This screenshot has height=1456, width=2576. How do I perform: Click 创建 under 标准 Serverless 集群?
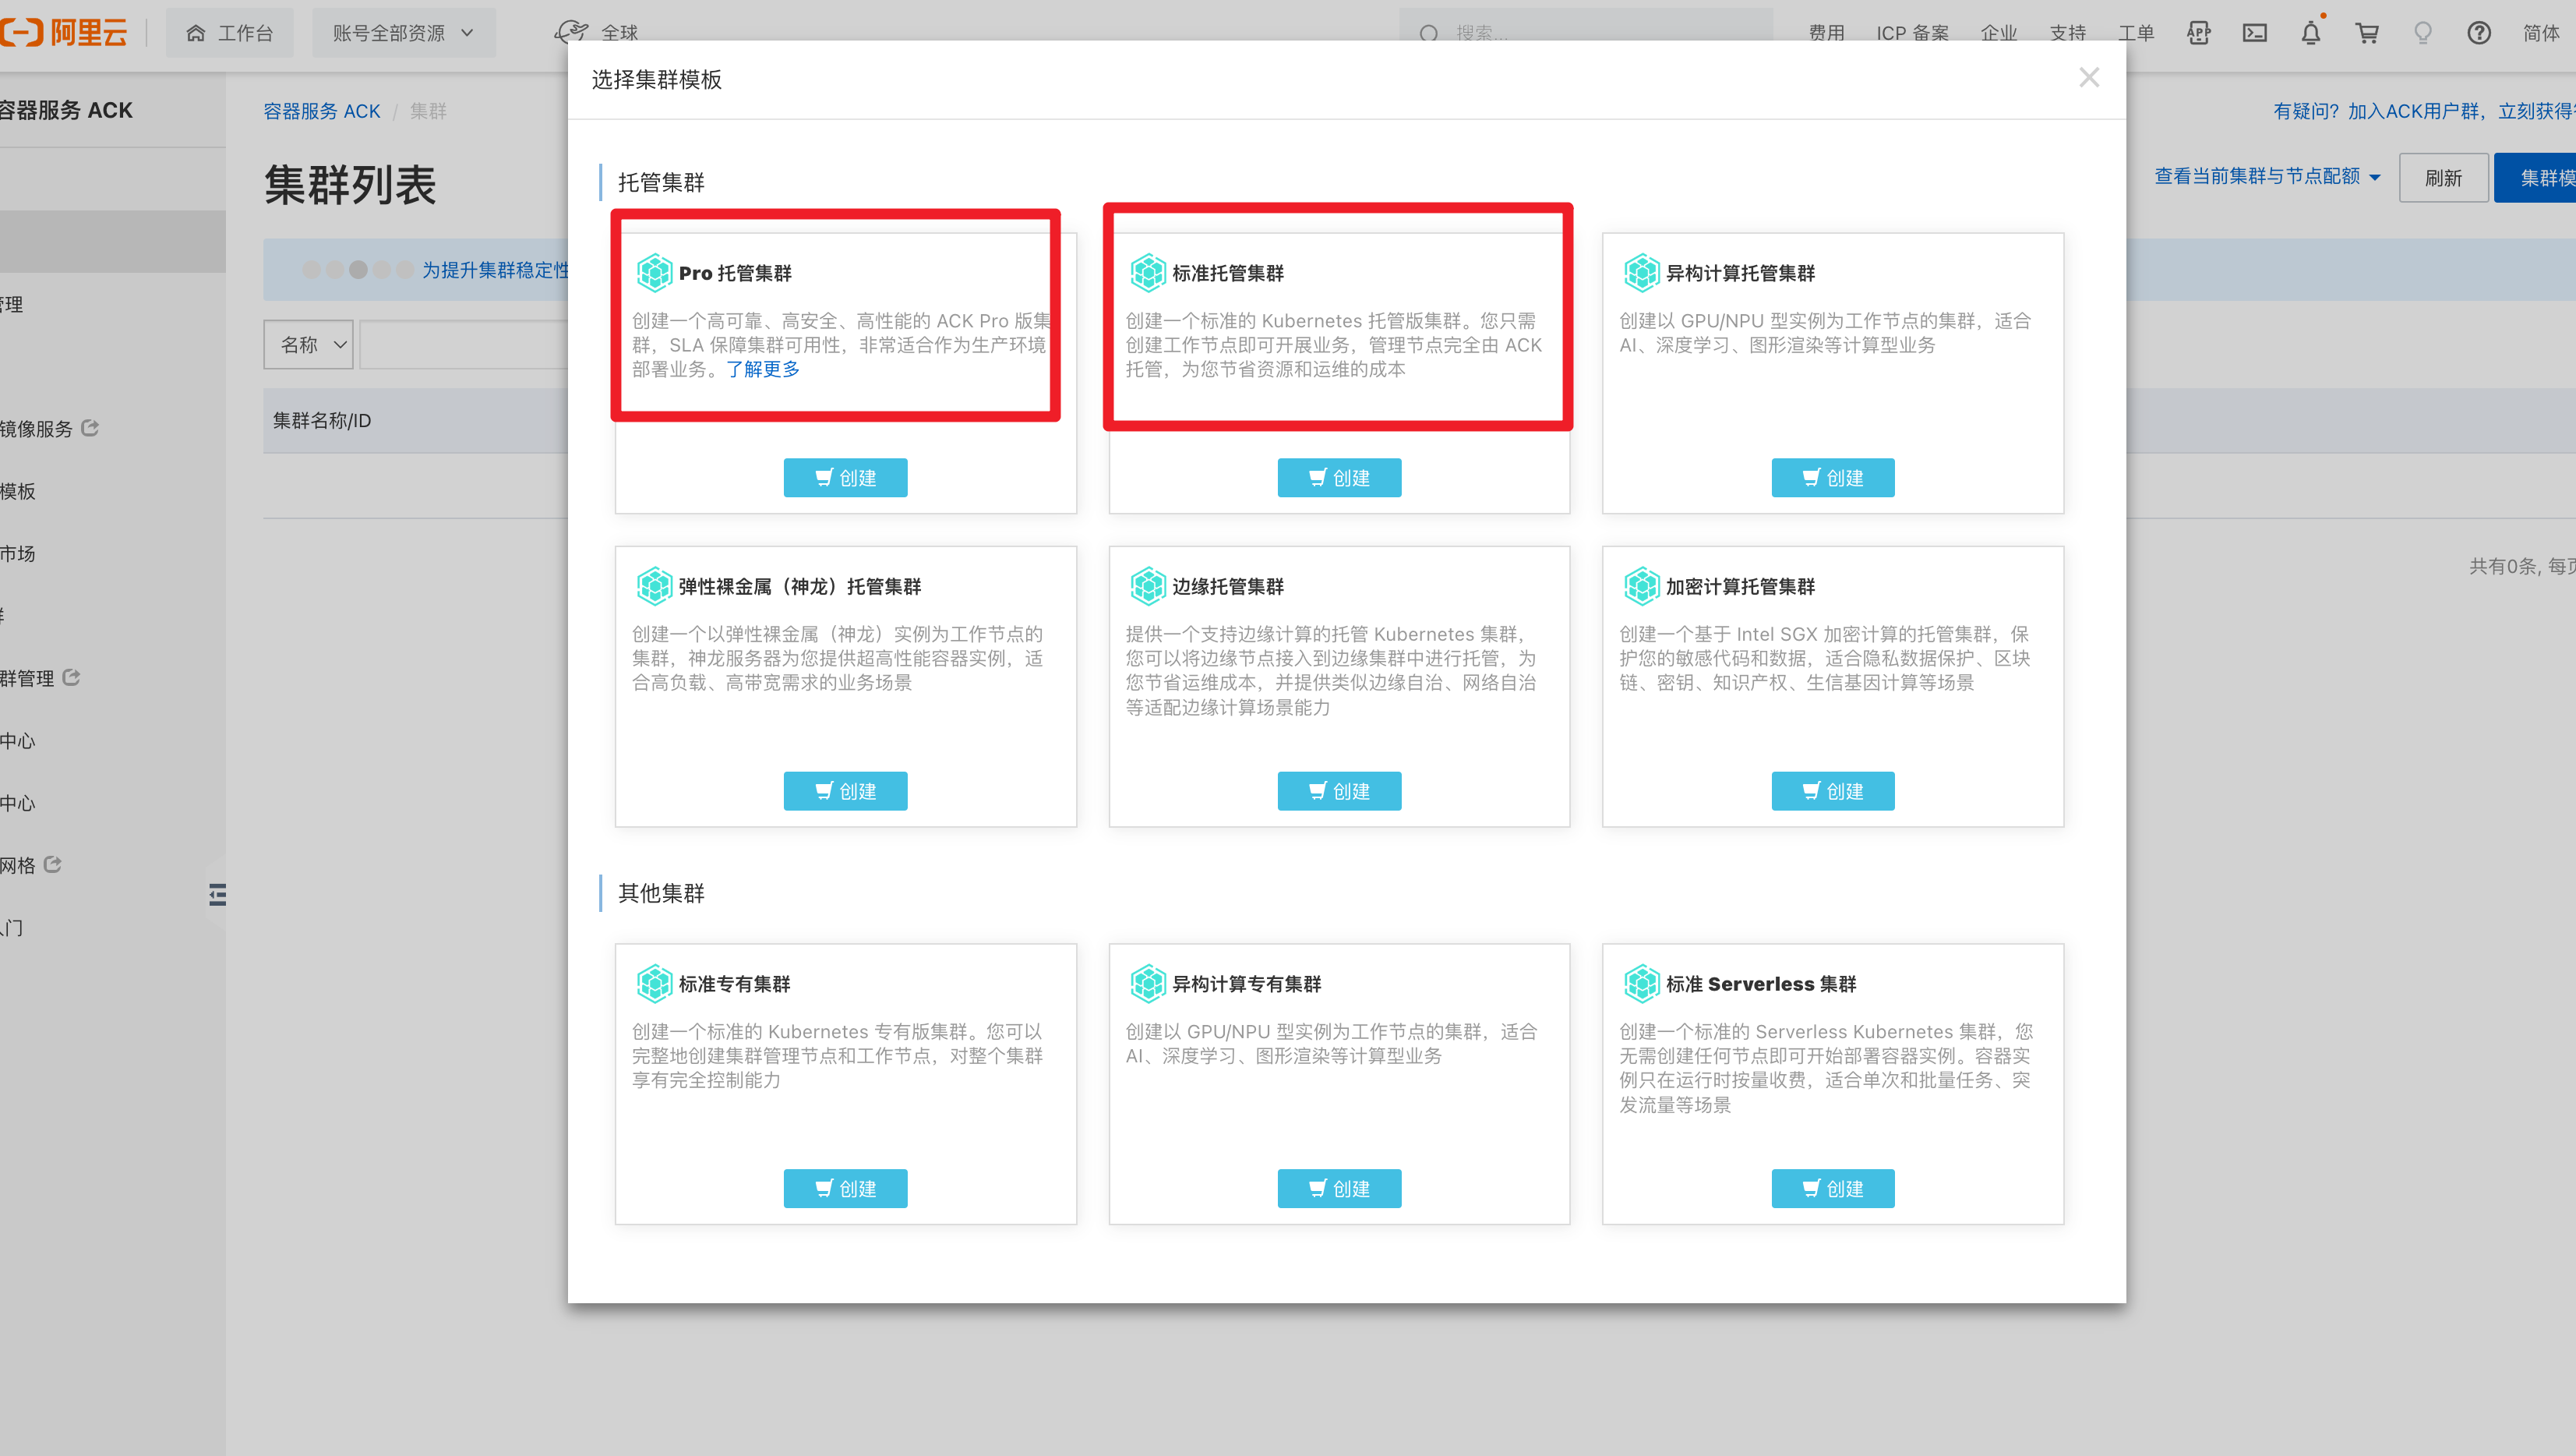coord(1832,1188)
